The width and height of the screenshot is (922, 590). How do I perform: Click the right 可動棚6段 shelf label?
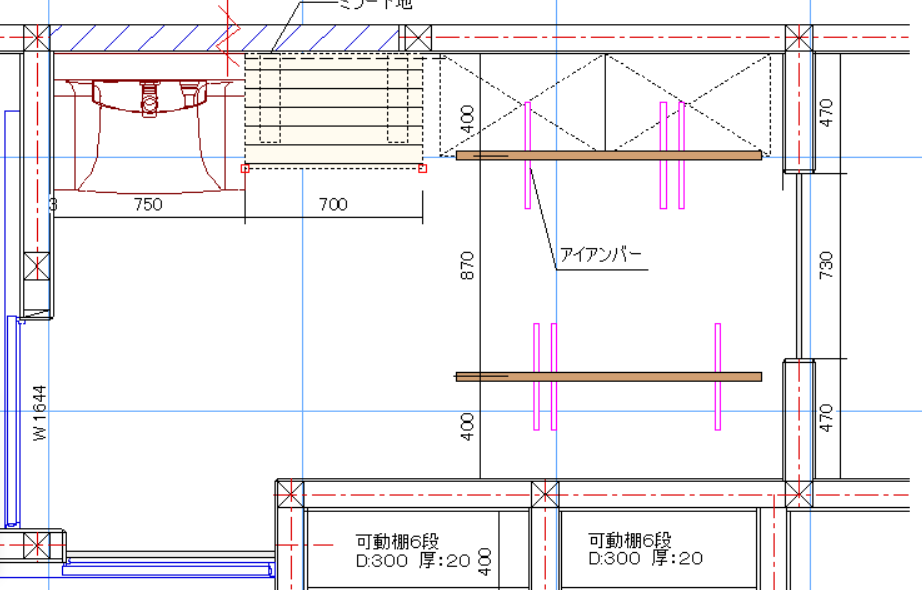[630, 539]
